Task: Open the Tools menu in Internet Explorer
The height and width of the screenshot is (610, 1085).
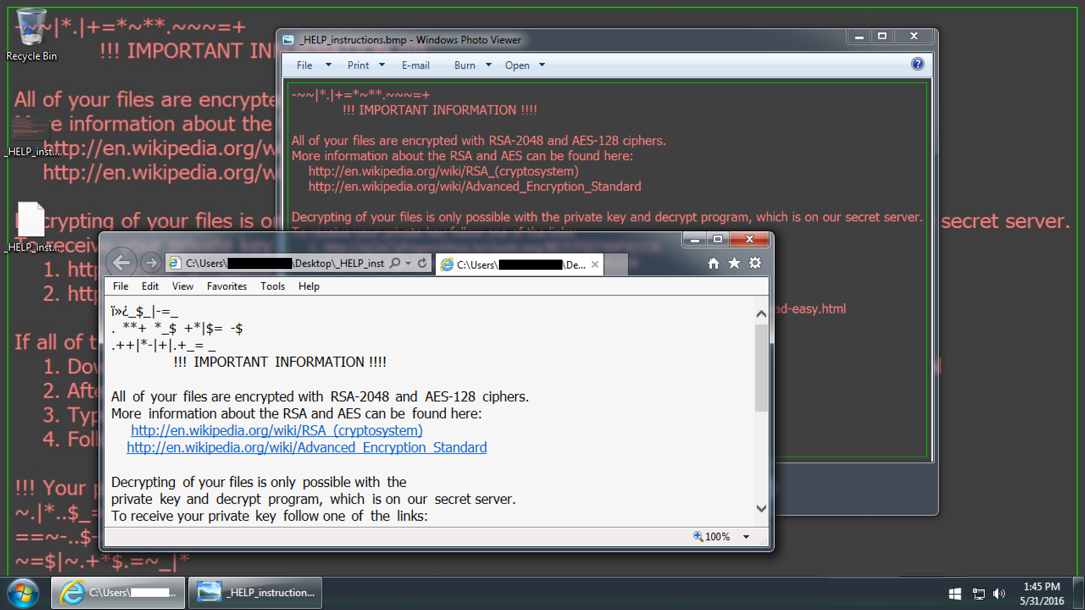Action: point(272,287)
